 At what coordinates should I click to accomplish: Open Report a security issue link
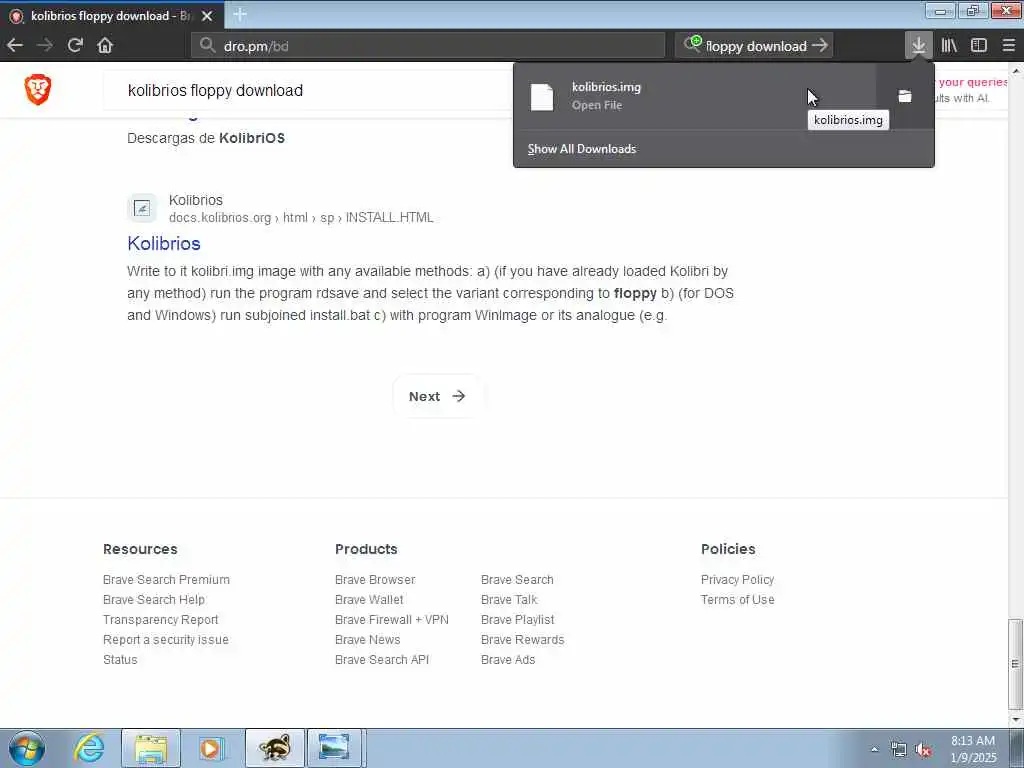(166, 640)
